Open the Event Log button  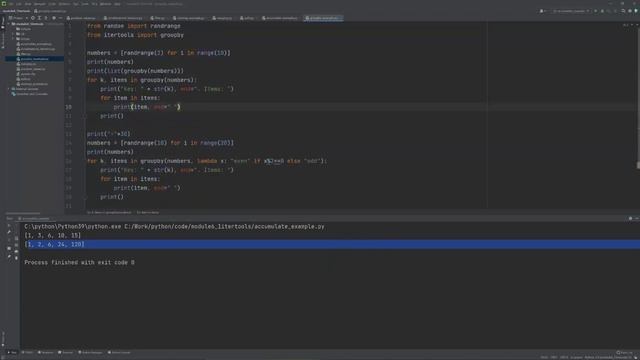pos(625,352)
